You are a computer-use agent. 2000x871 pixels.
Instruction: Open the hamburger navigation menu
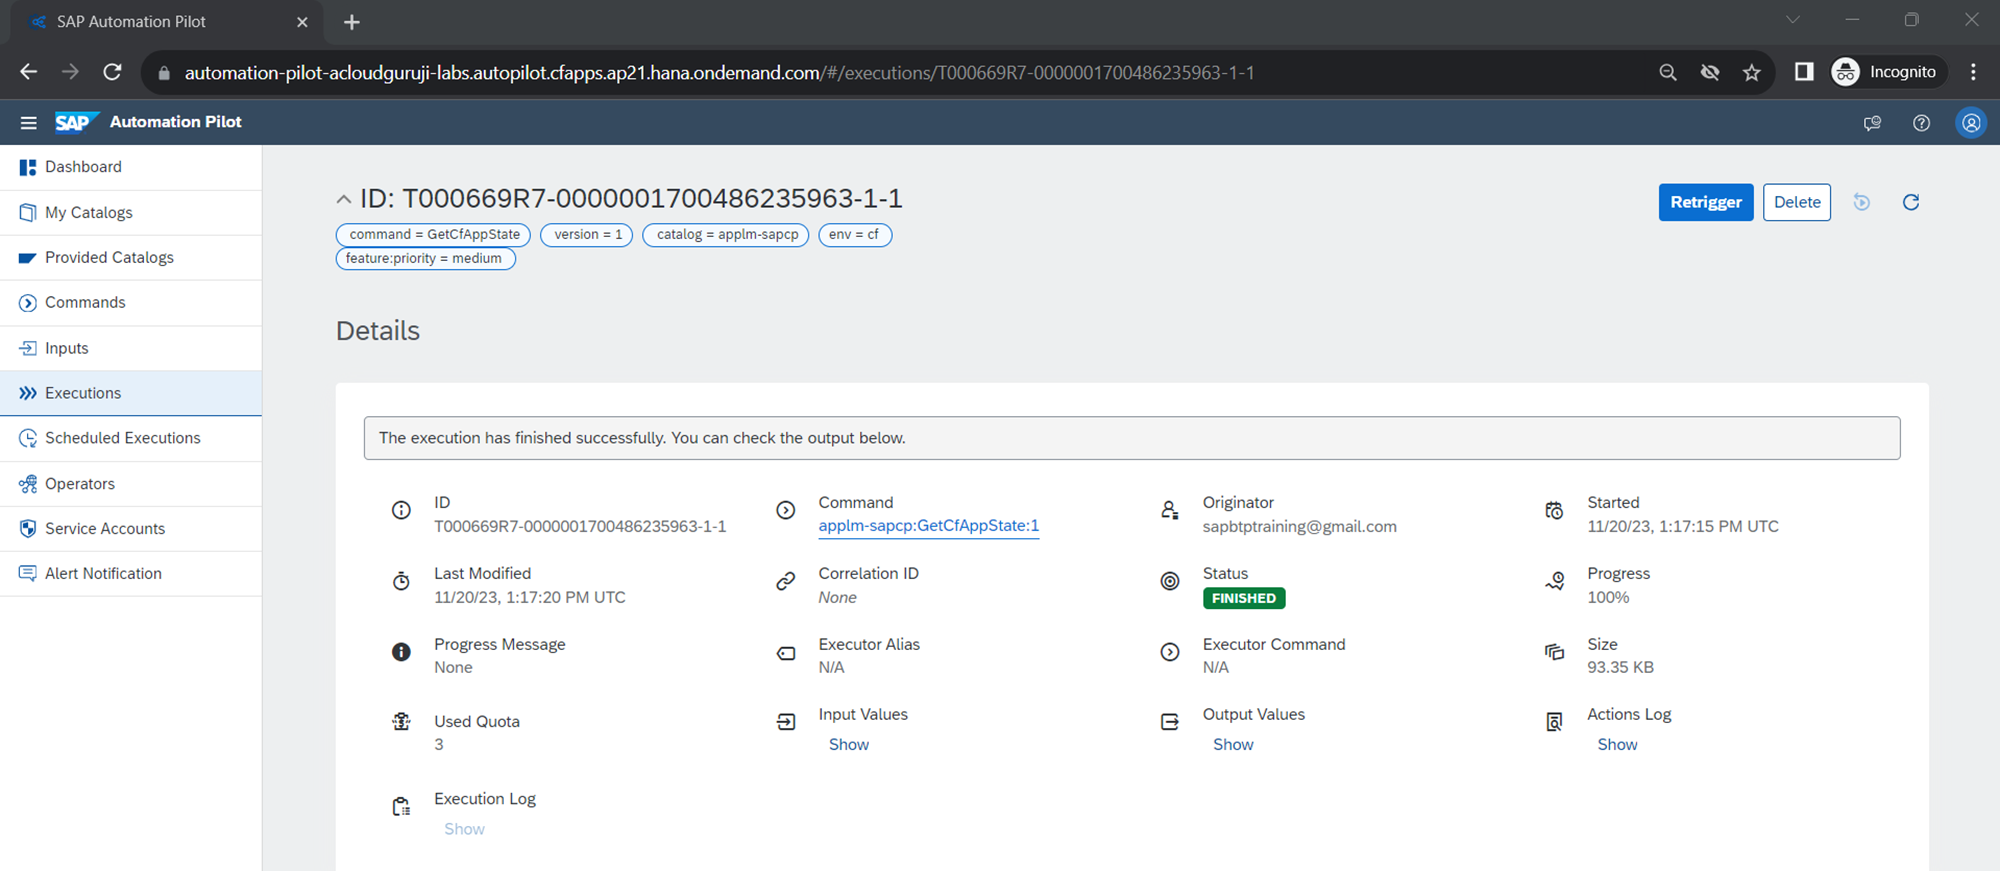click(28, 122)
